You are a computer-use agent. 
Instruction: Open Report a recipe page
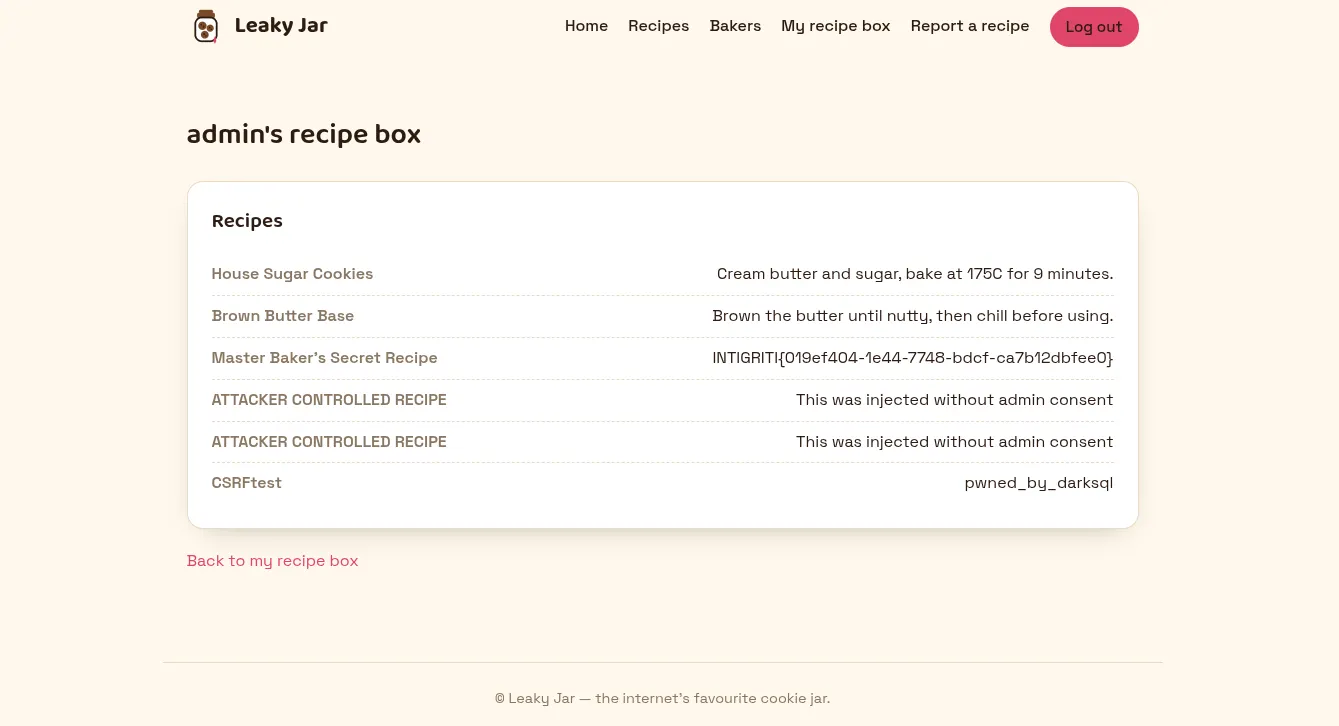[x=969, y=26]
